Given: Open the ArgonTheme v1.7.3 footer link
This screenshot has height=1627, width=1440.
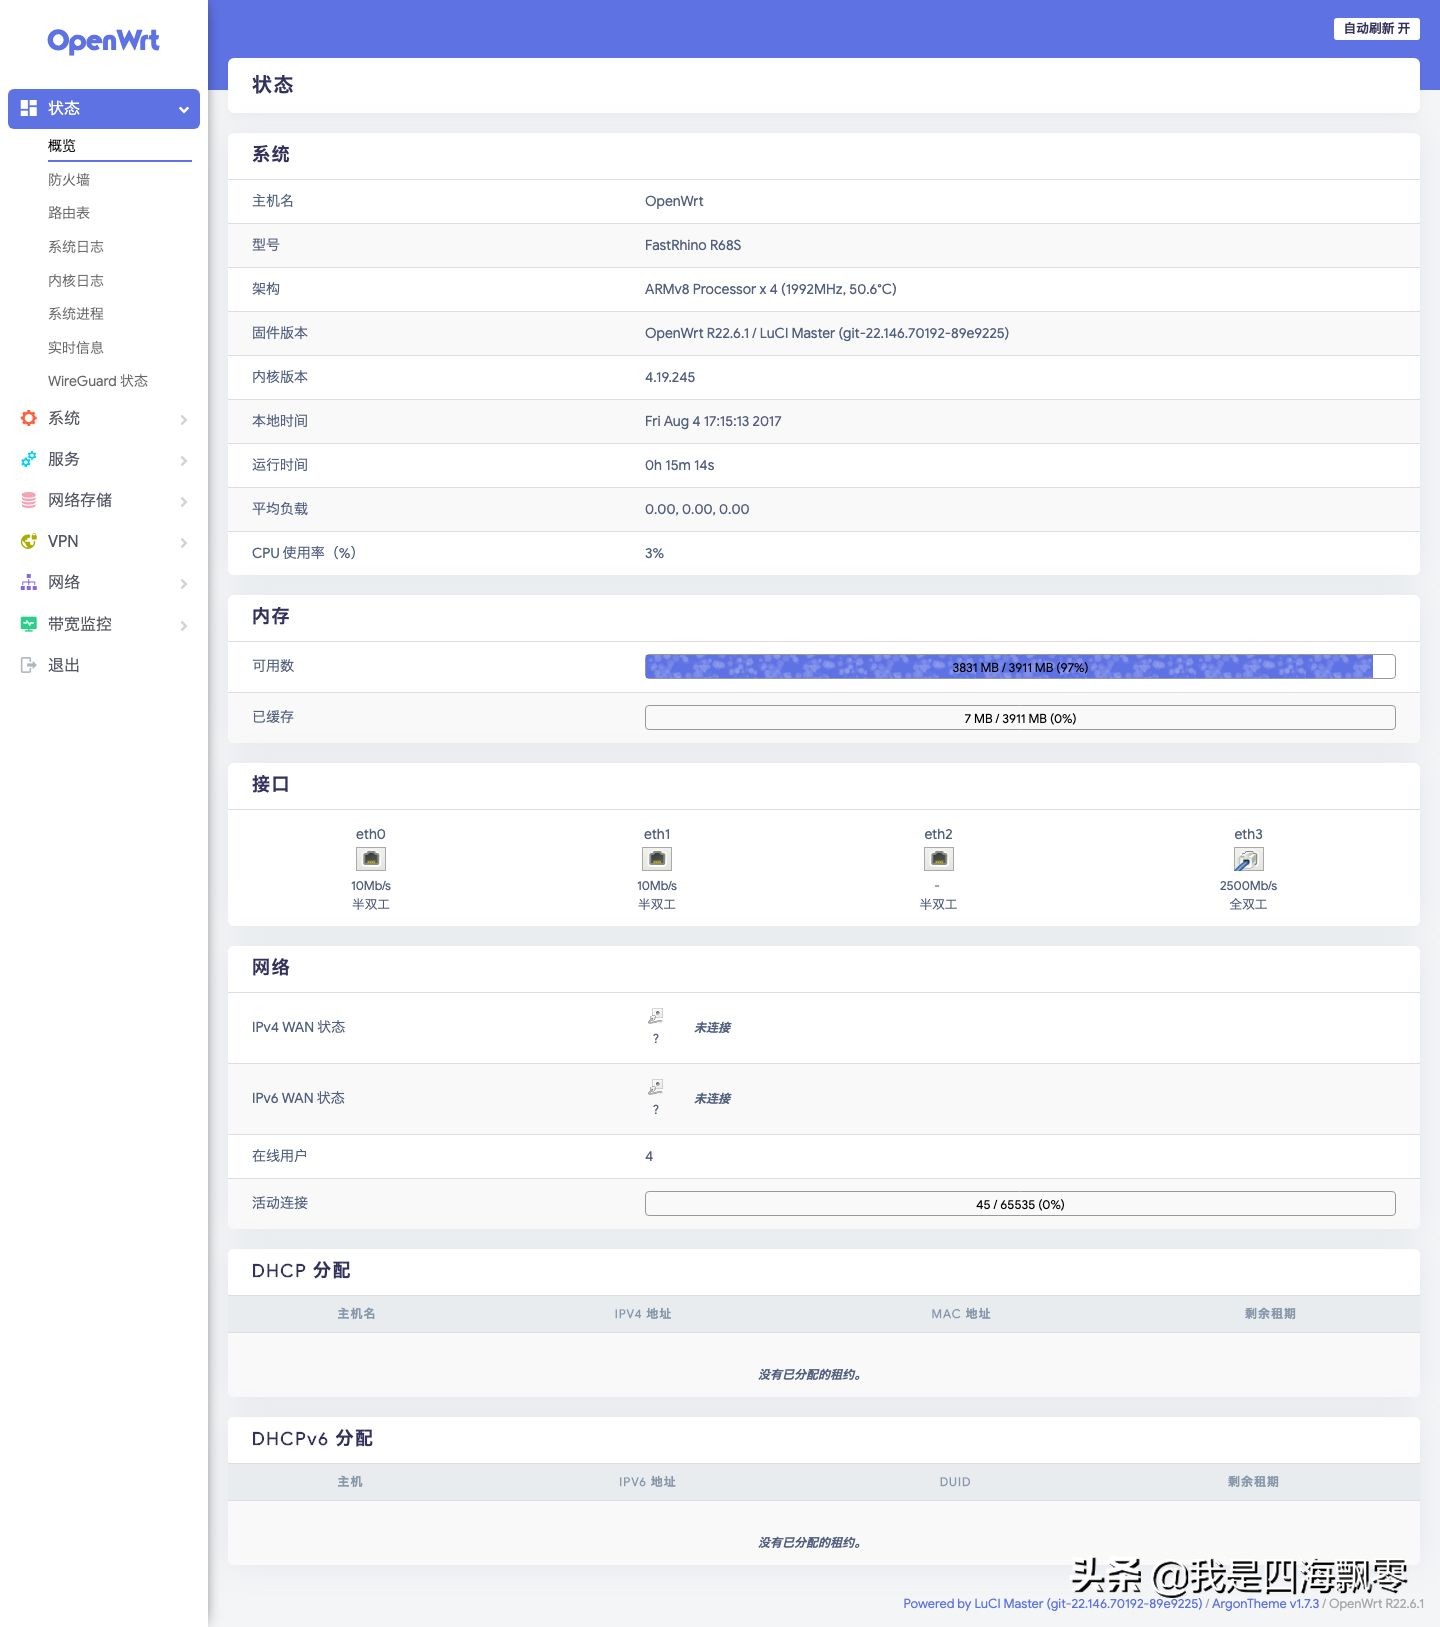Looking at the screenshot, I should (1265, 1603).
